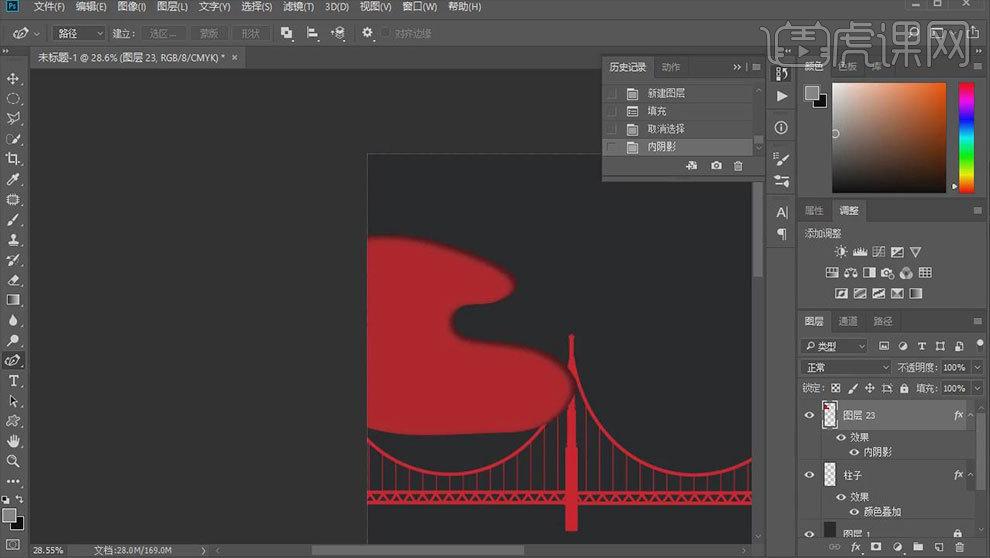Select the Eraser tool
990x558 pixels.
13,280
